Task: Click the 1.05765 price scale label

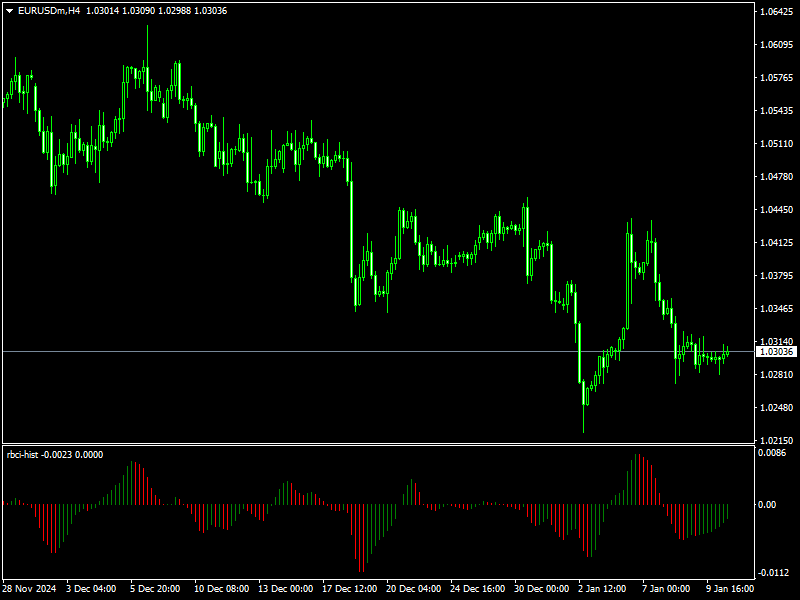Action: pos(777,78)
